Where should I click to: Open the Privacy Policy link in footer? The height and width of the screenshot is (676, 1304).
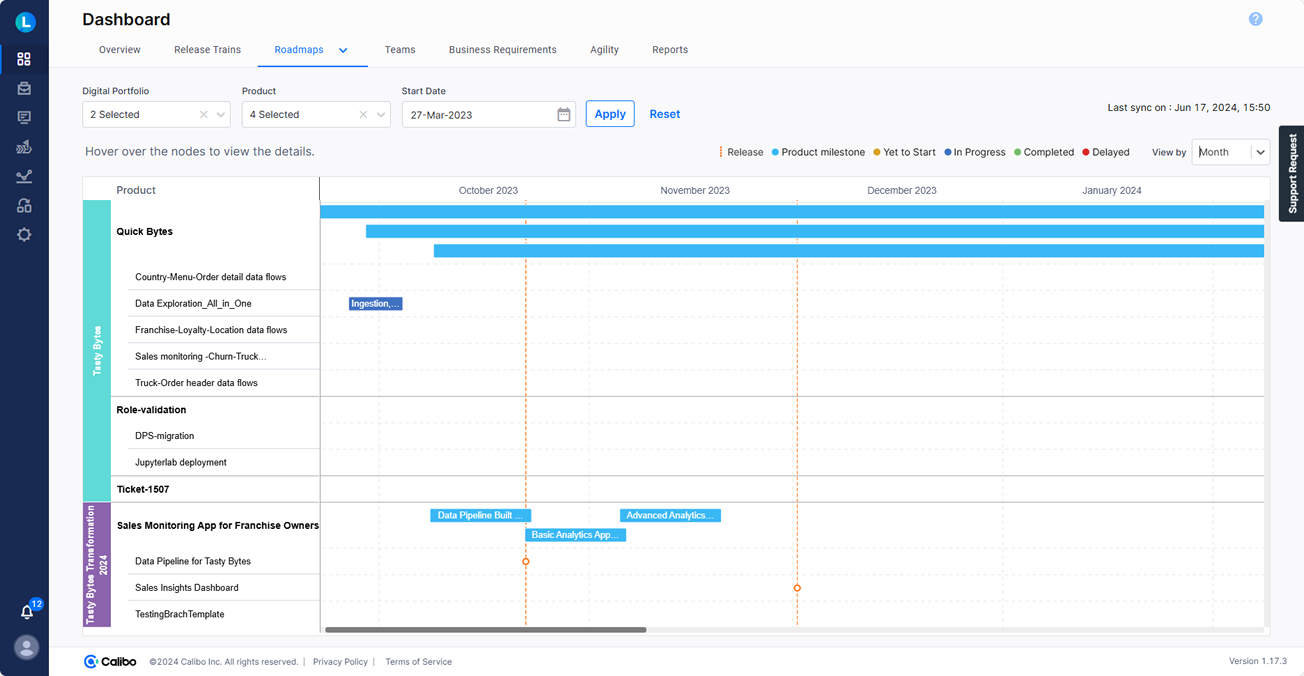[340, 662]
